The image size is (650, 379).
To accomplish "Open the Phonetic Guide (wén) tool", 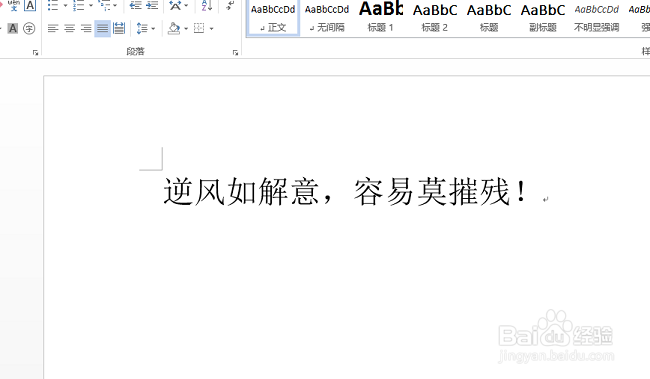I will [14, 5].
